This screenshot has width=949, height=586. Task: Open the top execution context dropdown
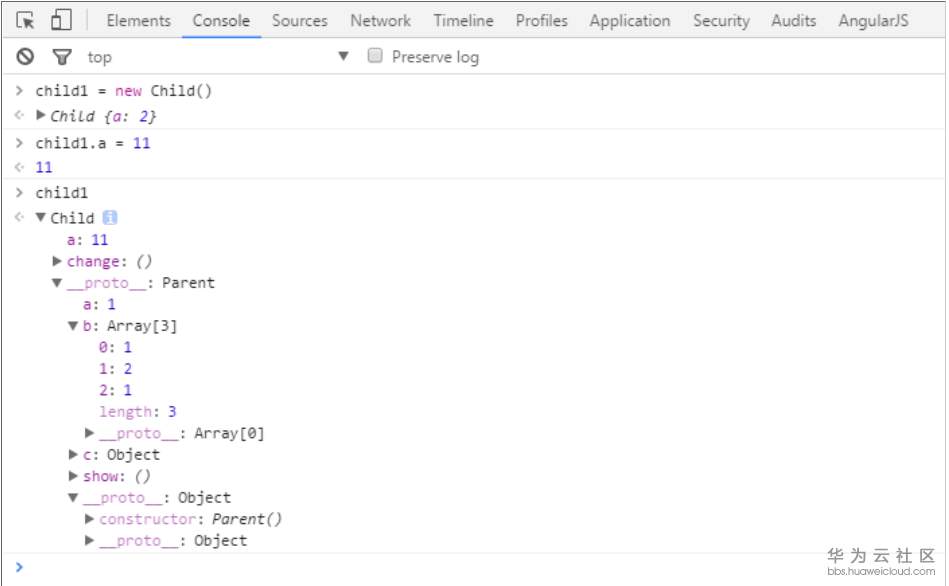pyautogui.click(x=343, y=56)
